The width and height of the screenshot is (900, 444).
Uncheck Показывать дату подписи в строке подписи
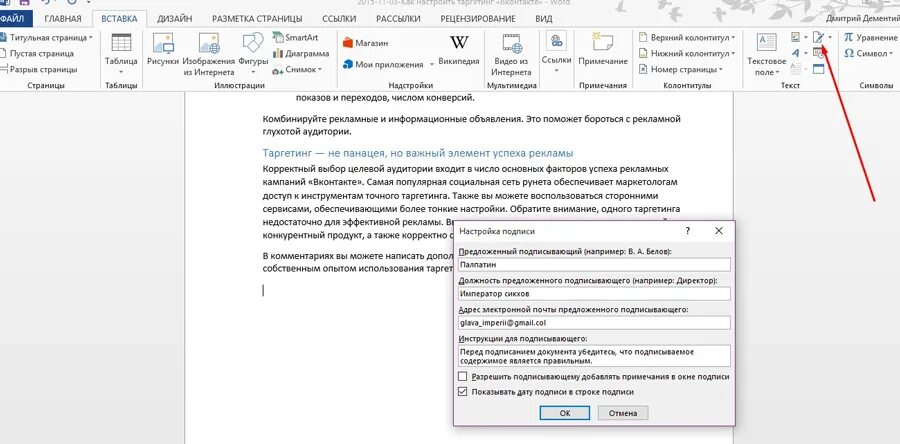(463, 392)
